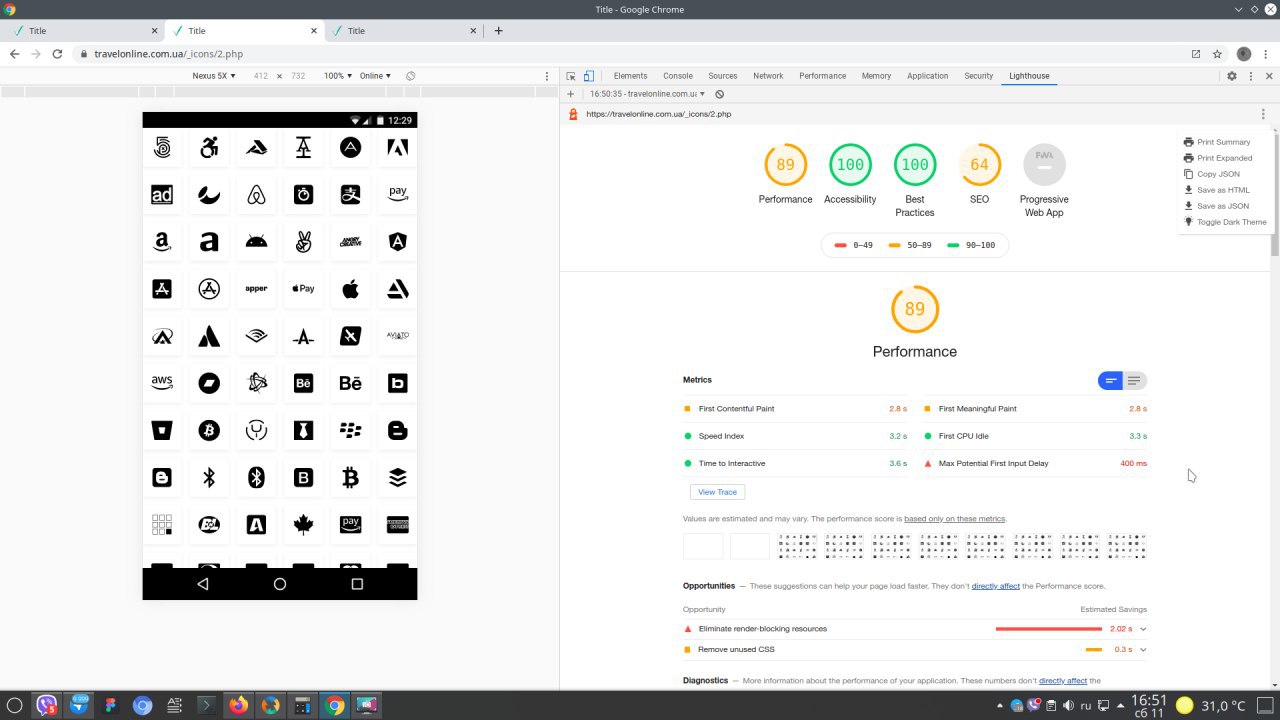The height and width of the screenshot is (720, 1280).
Task: Activate the inspect element picker icon
Action: [x=571, y=76]
